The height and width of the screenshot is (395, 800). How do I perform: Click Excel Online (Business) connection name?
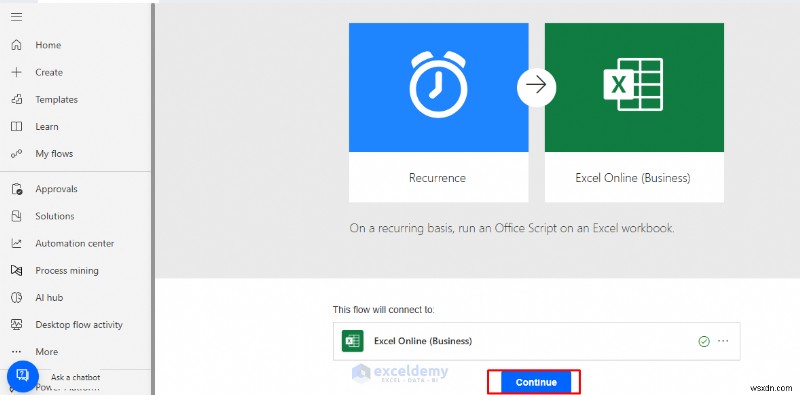423,341
